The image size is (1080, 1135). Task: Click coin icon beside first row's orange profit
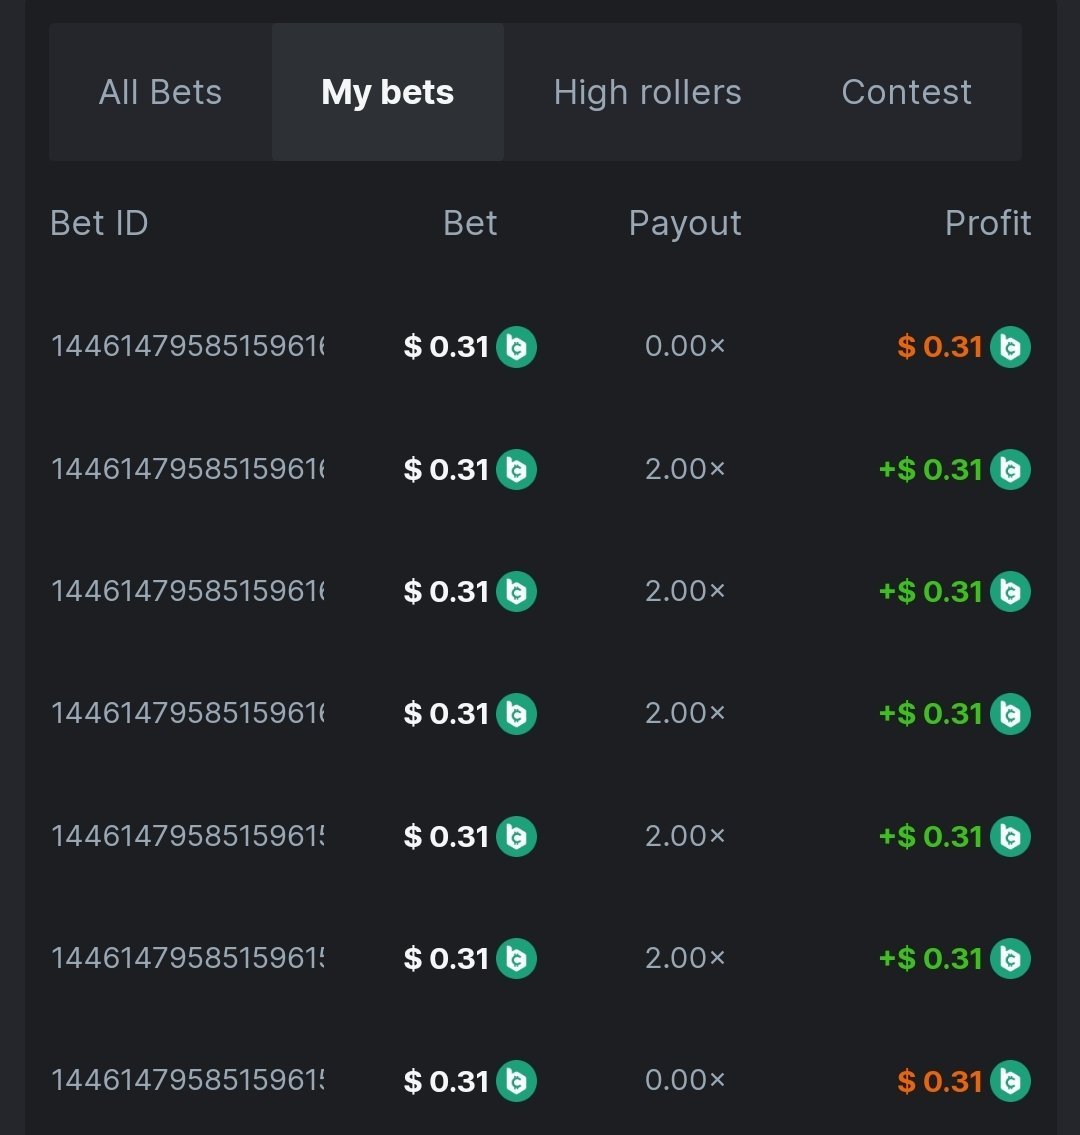click(x=1010, y=347)
